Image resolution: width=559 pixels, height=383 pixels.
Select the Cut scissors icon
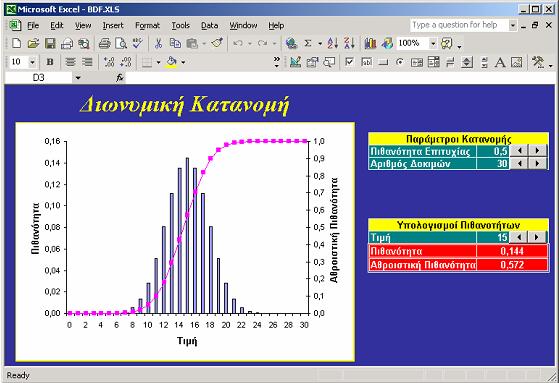[x=158, y=44]
